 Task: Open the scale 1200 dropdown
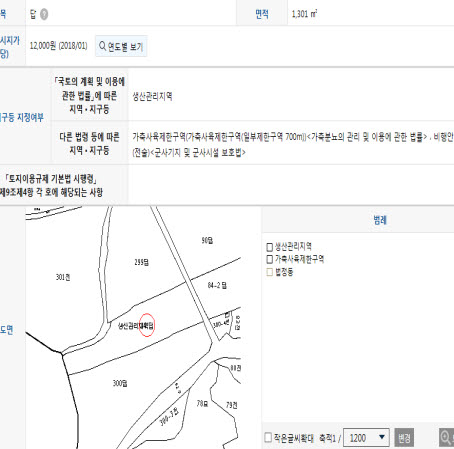[x=366, y=437]
